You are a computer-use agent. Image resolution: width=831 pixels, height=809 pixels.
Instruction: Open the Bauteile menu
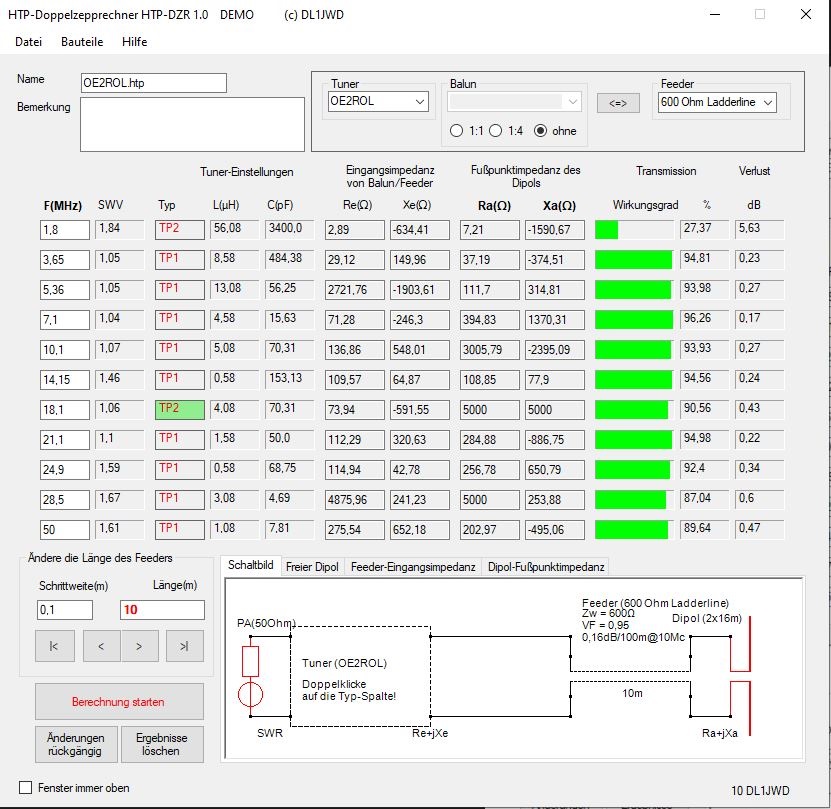pyautogui.click(x=82, y=42)
